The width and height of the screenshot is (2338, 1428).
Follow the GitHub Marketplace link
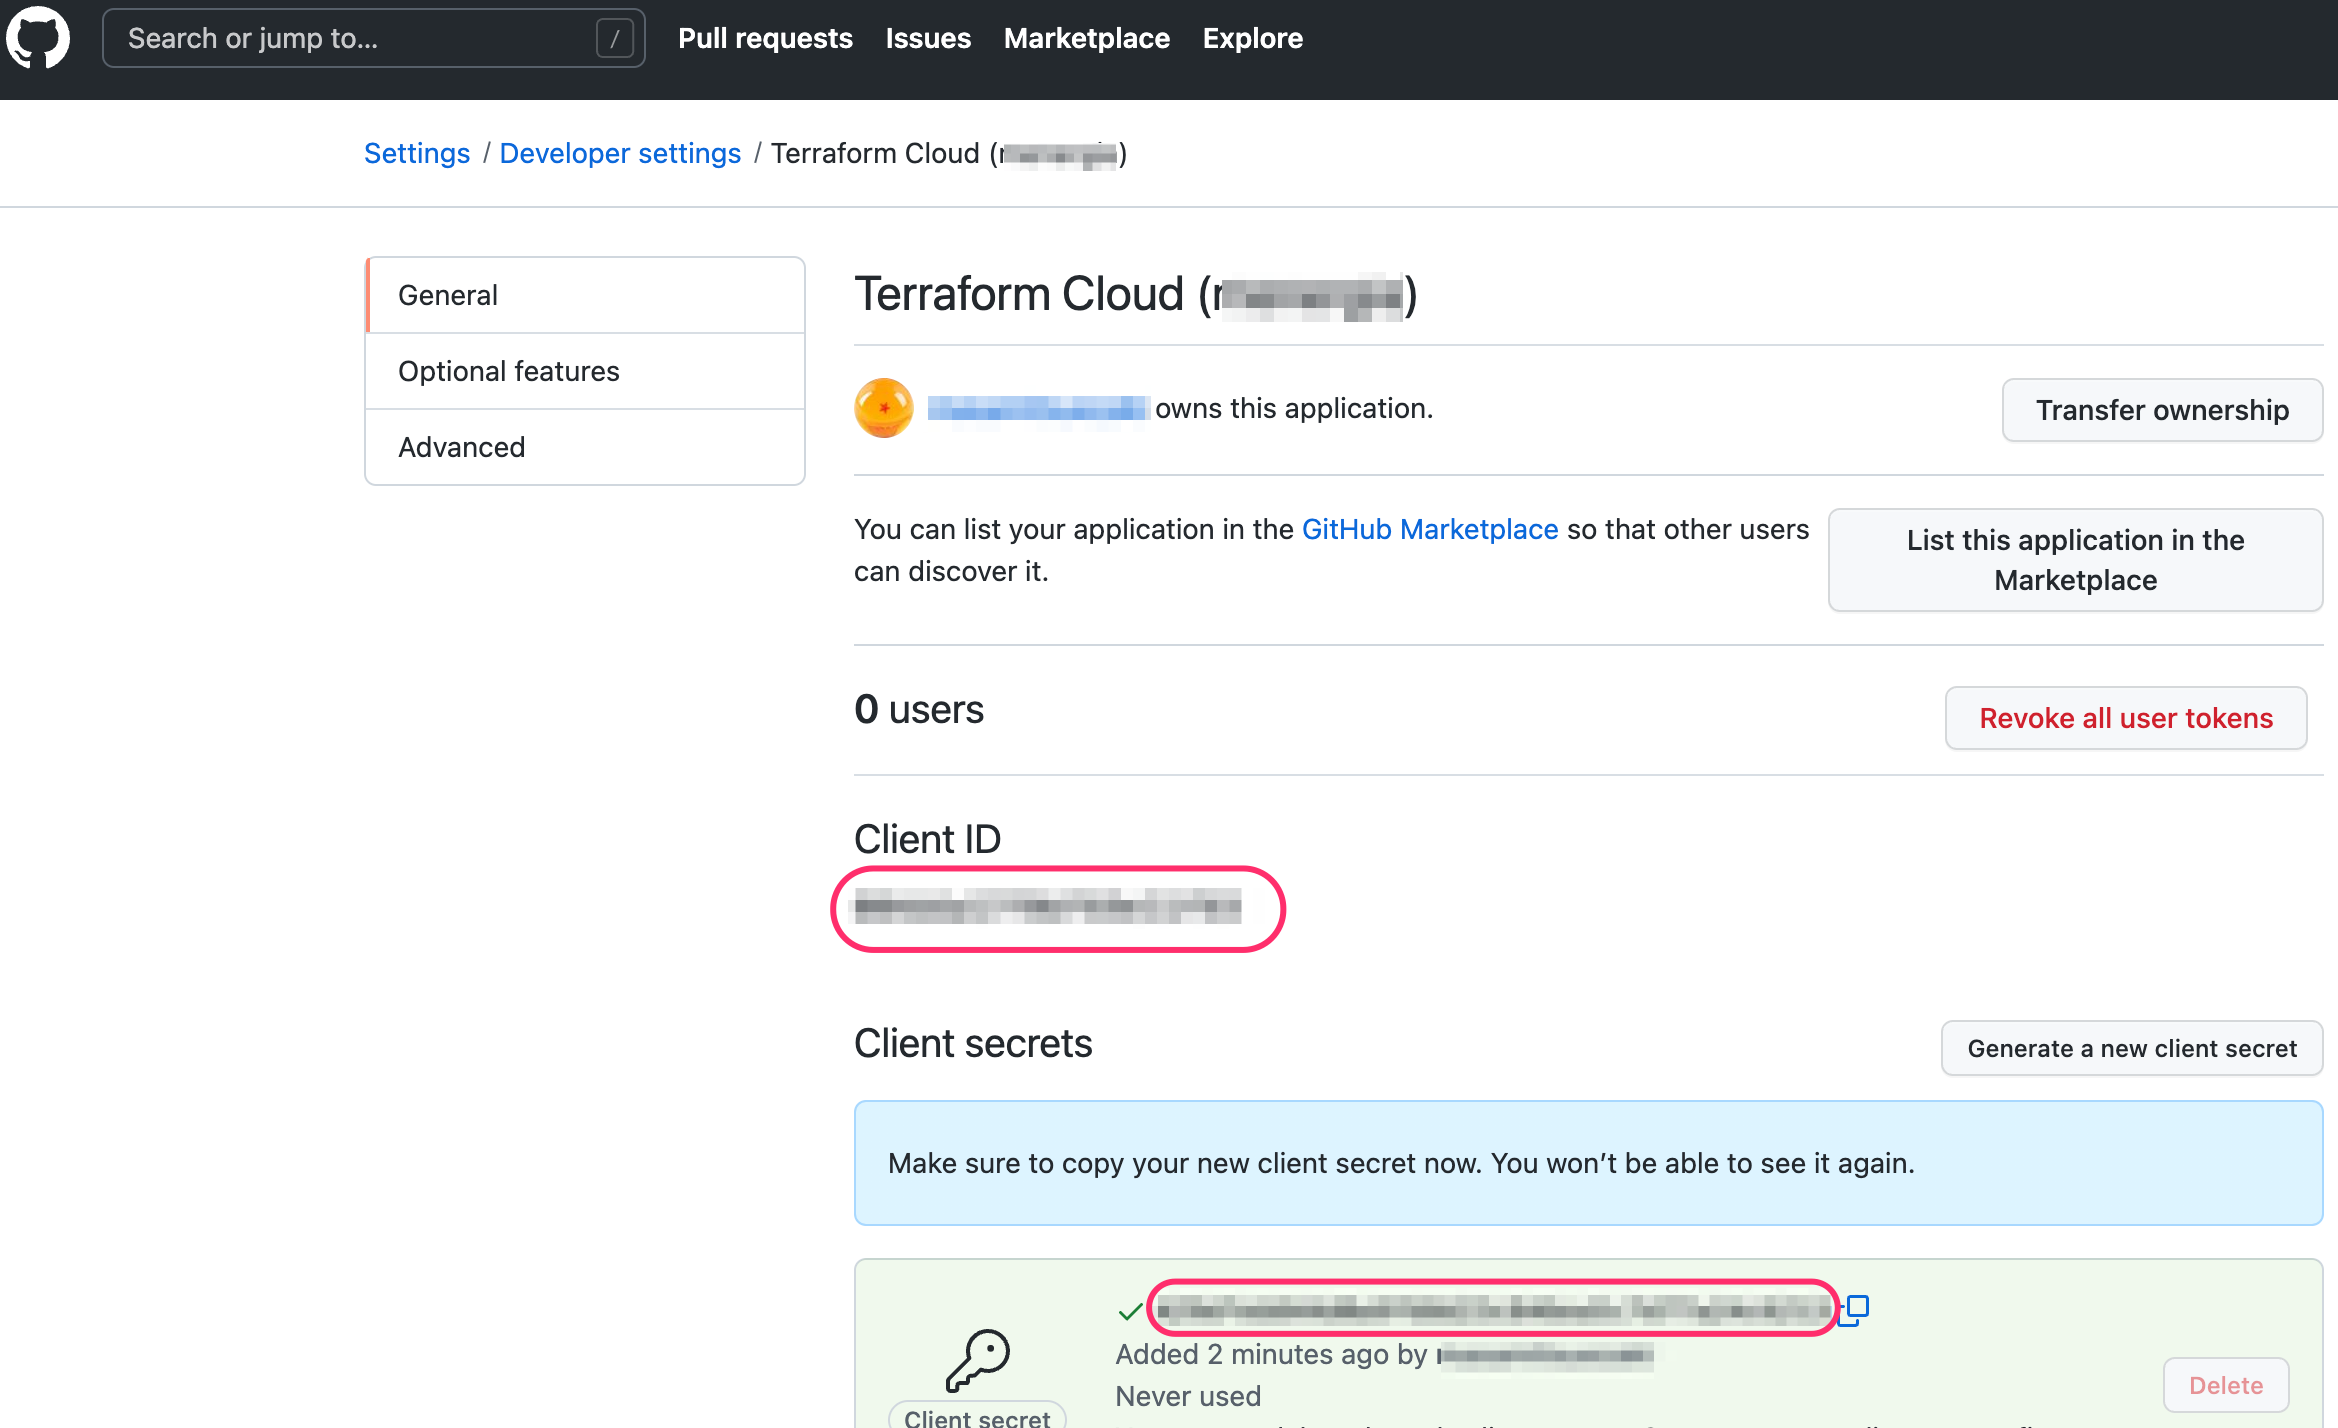pyautogui.click(x=1430, y=529)
